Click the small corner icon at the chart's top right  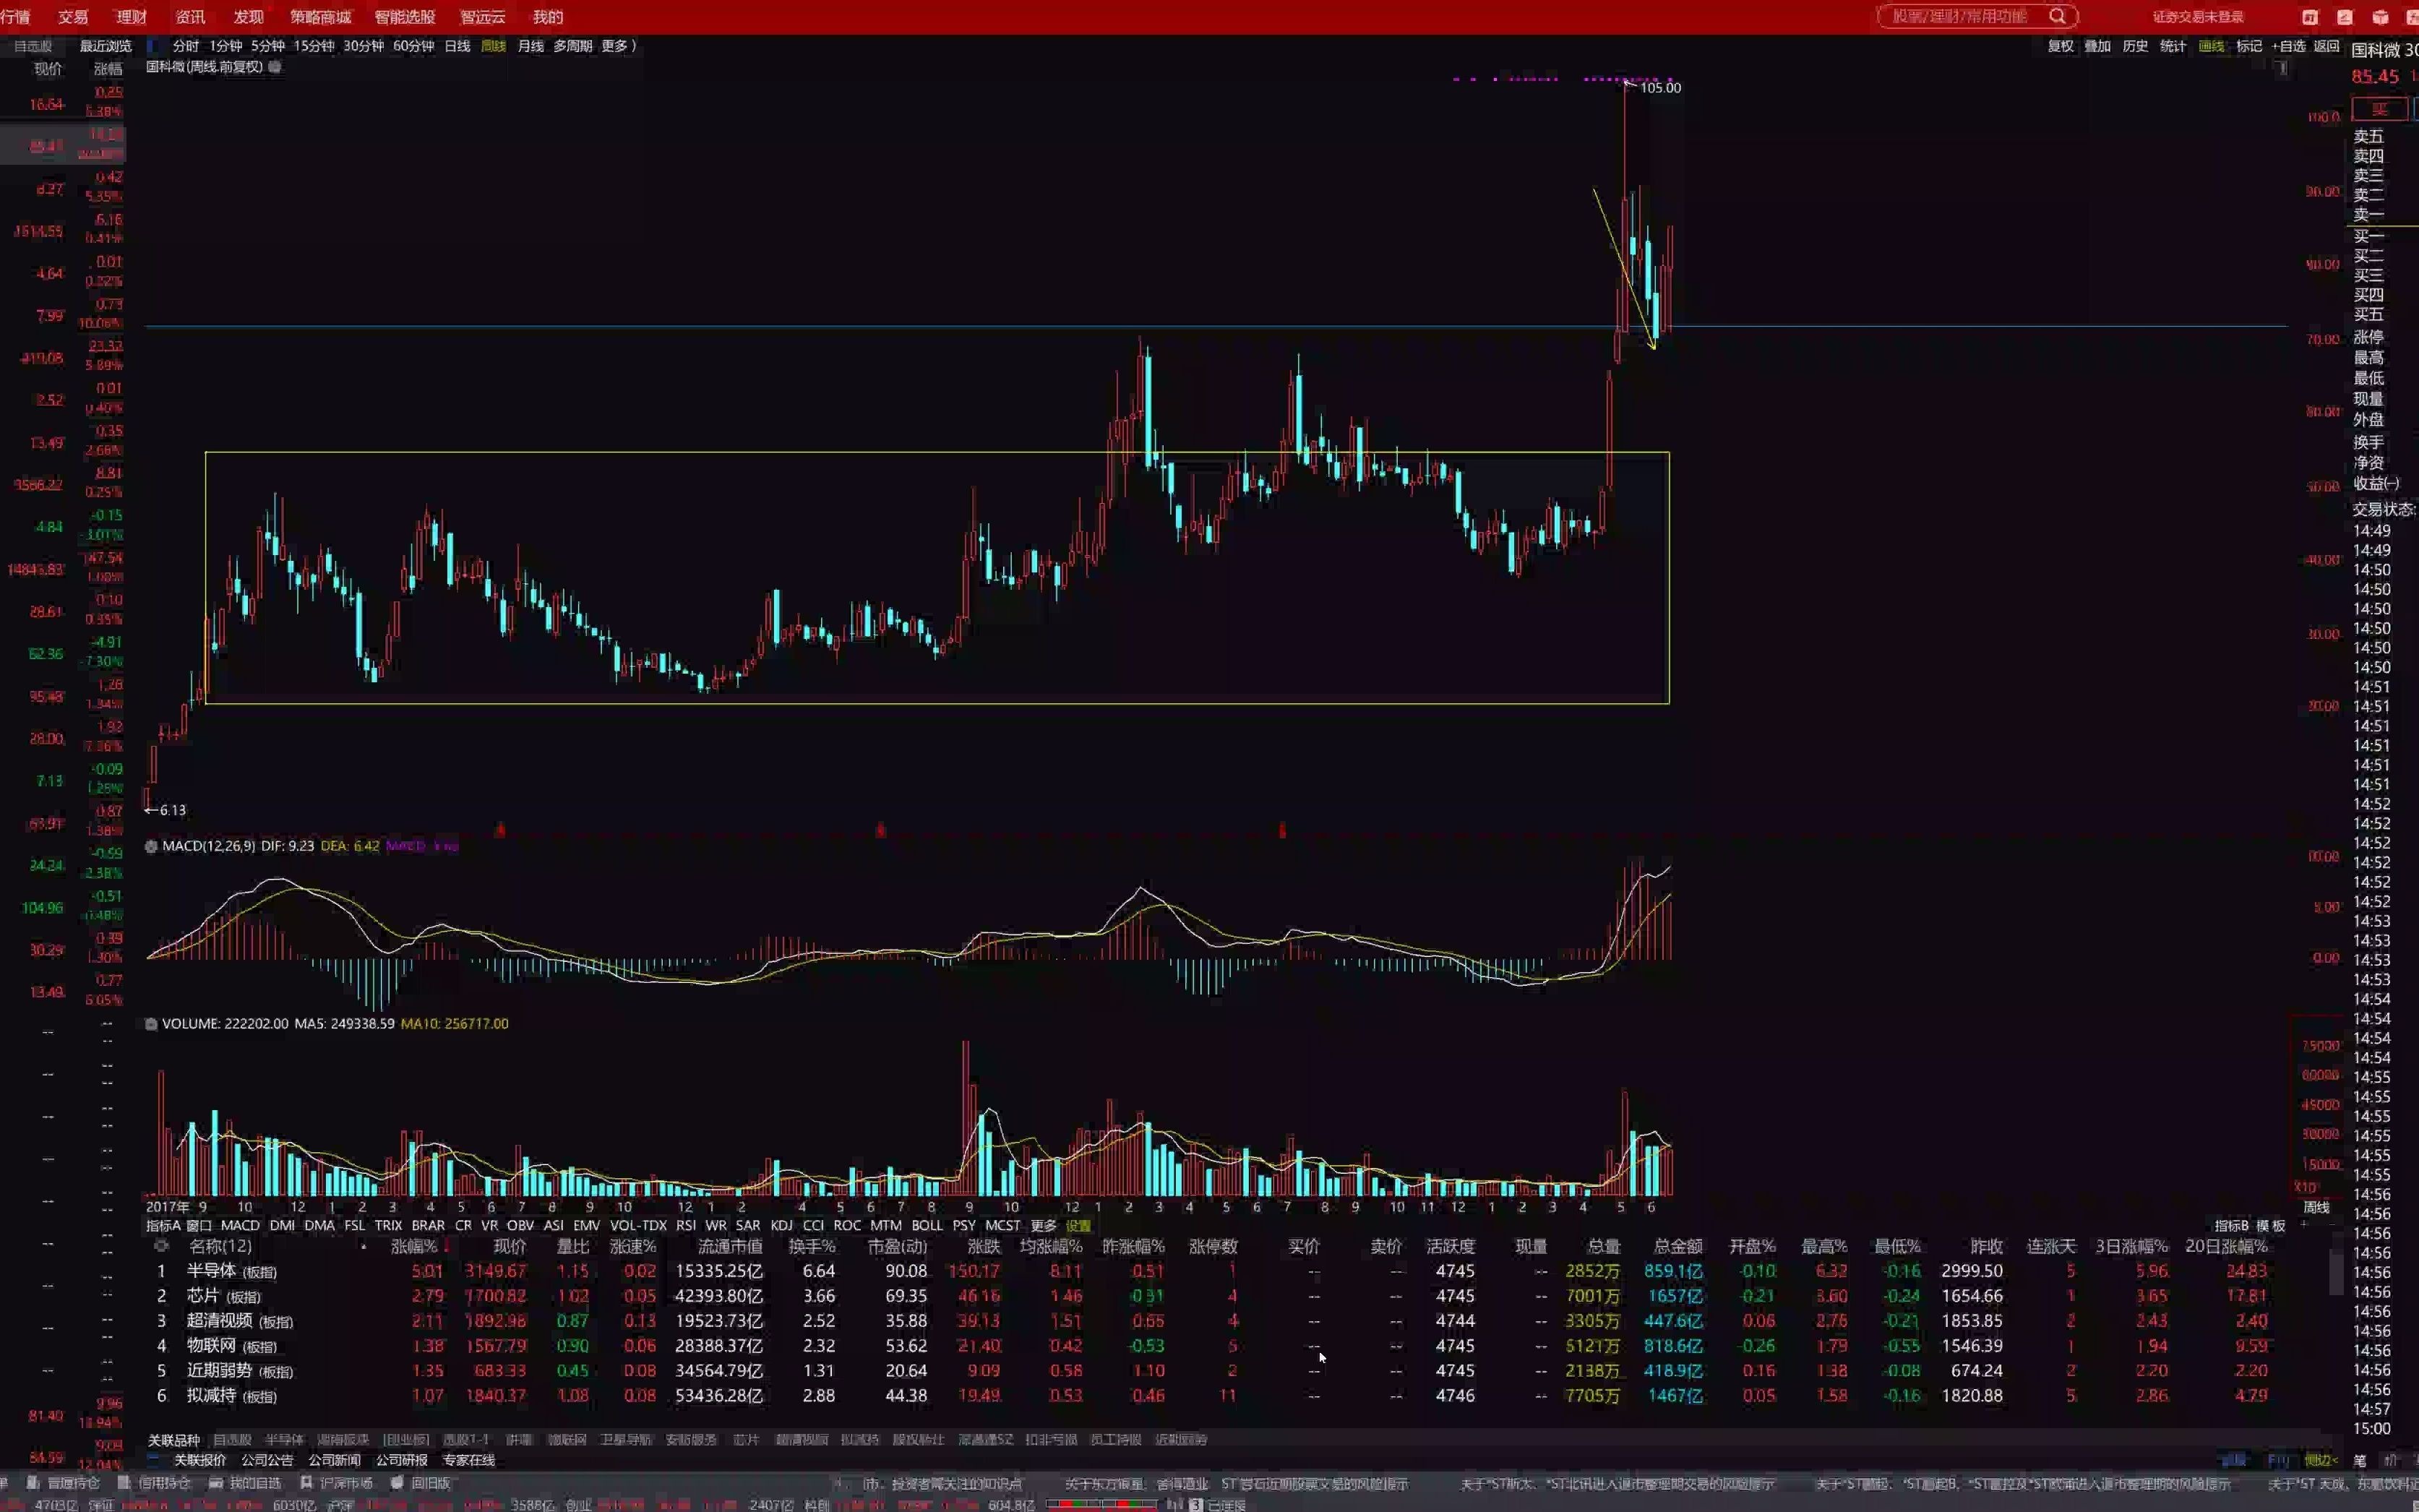2282,68
